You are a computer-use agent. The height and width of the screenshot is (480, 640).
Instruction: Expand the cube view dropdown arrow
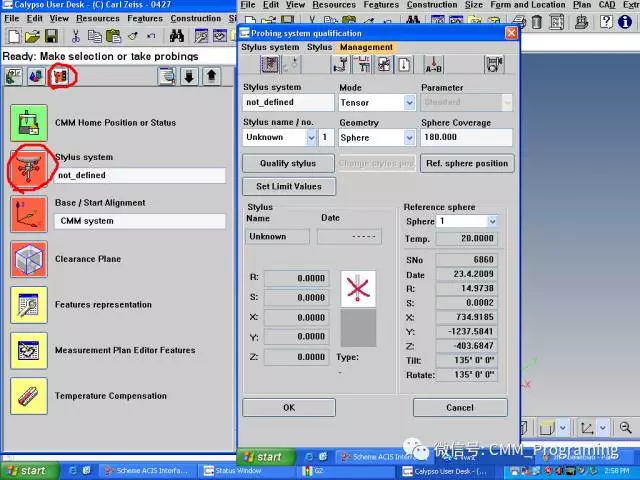point(563,428)
